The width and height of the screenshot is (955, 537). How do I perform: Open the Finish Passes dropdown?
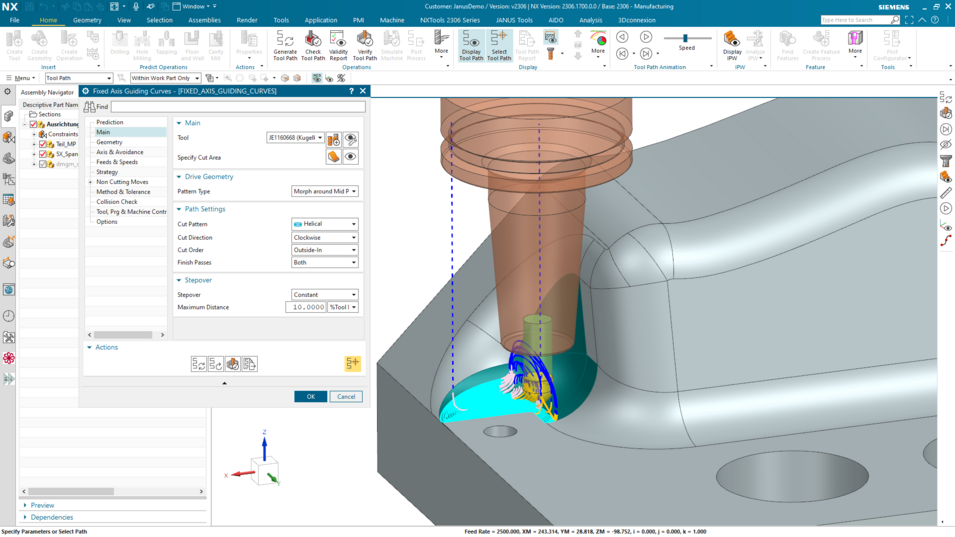pos(325,262)
